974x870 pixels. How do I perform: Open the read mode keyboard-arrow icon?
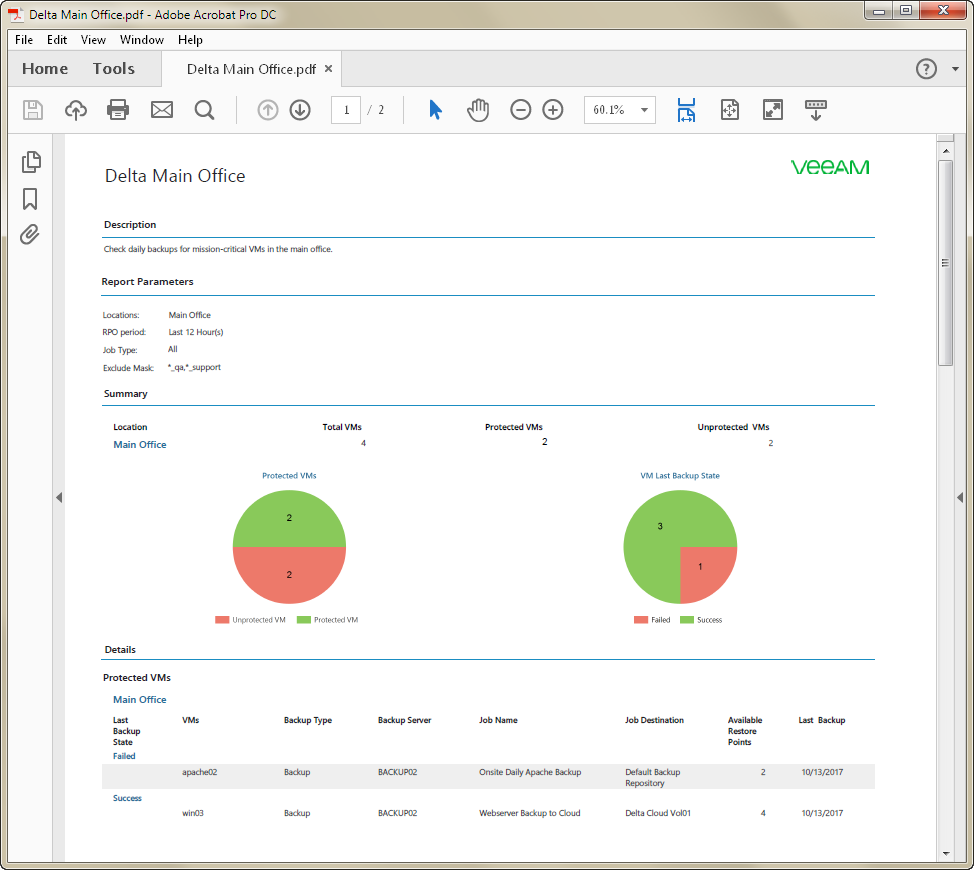click(x=816, y=110)
